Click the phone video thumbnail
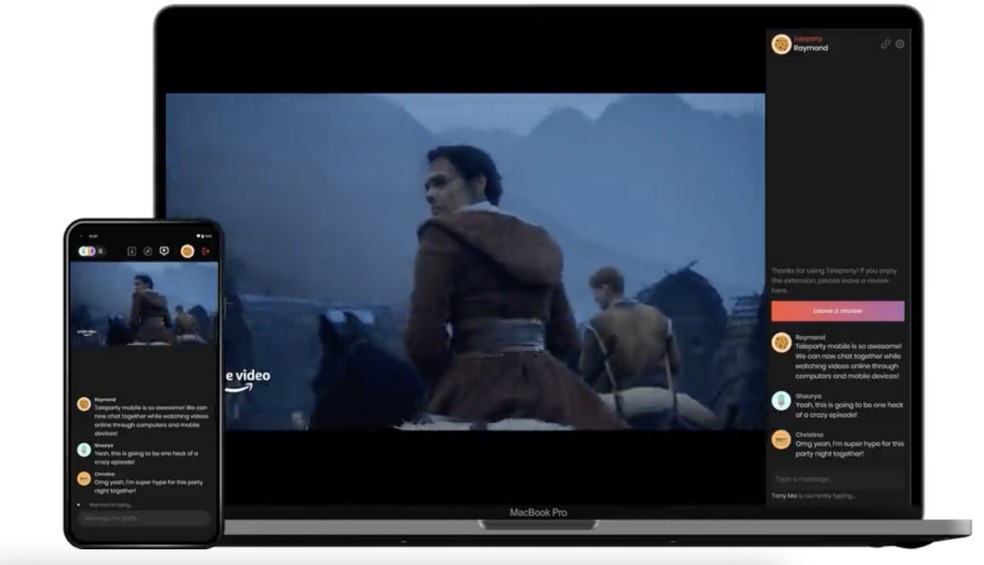 (144, 304)
